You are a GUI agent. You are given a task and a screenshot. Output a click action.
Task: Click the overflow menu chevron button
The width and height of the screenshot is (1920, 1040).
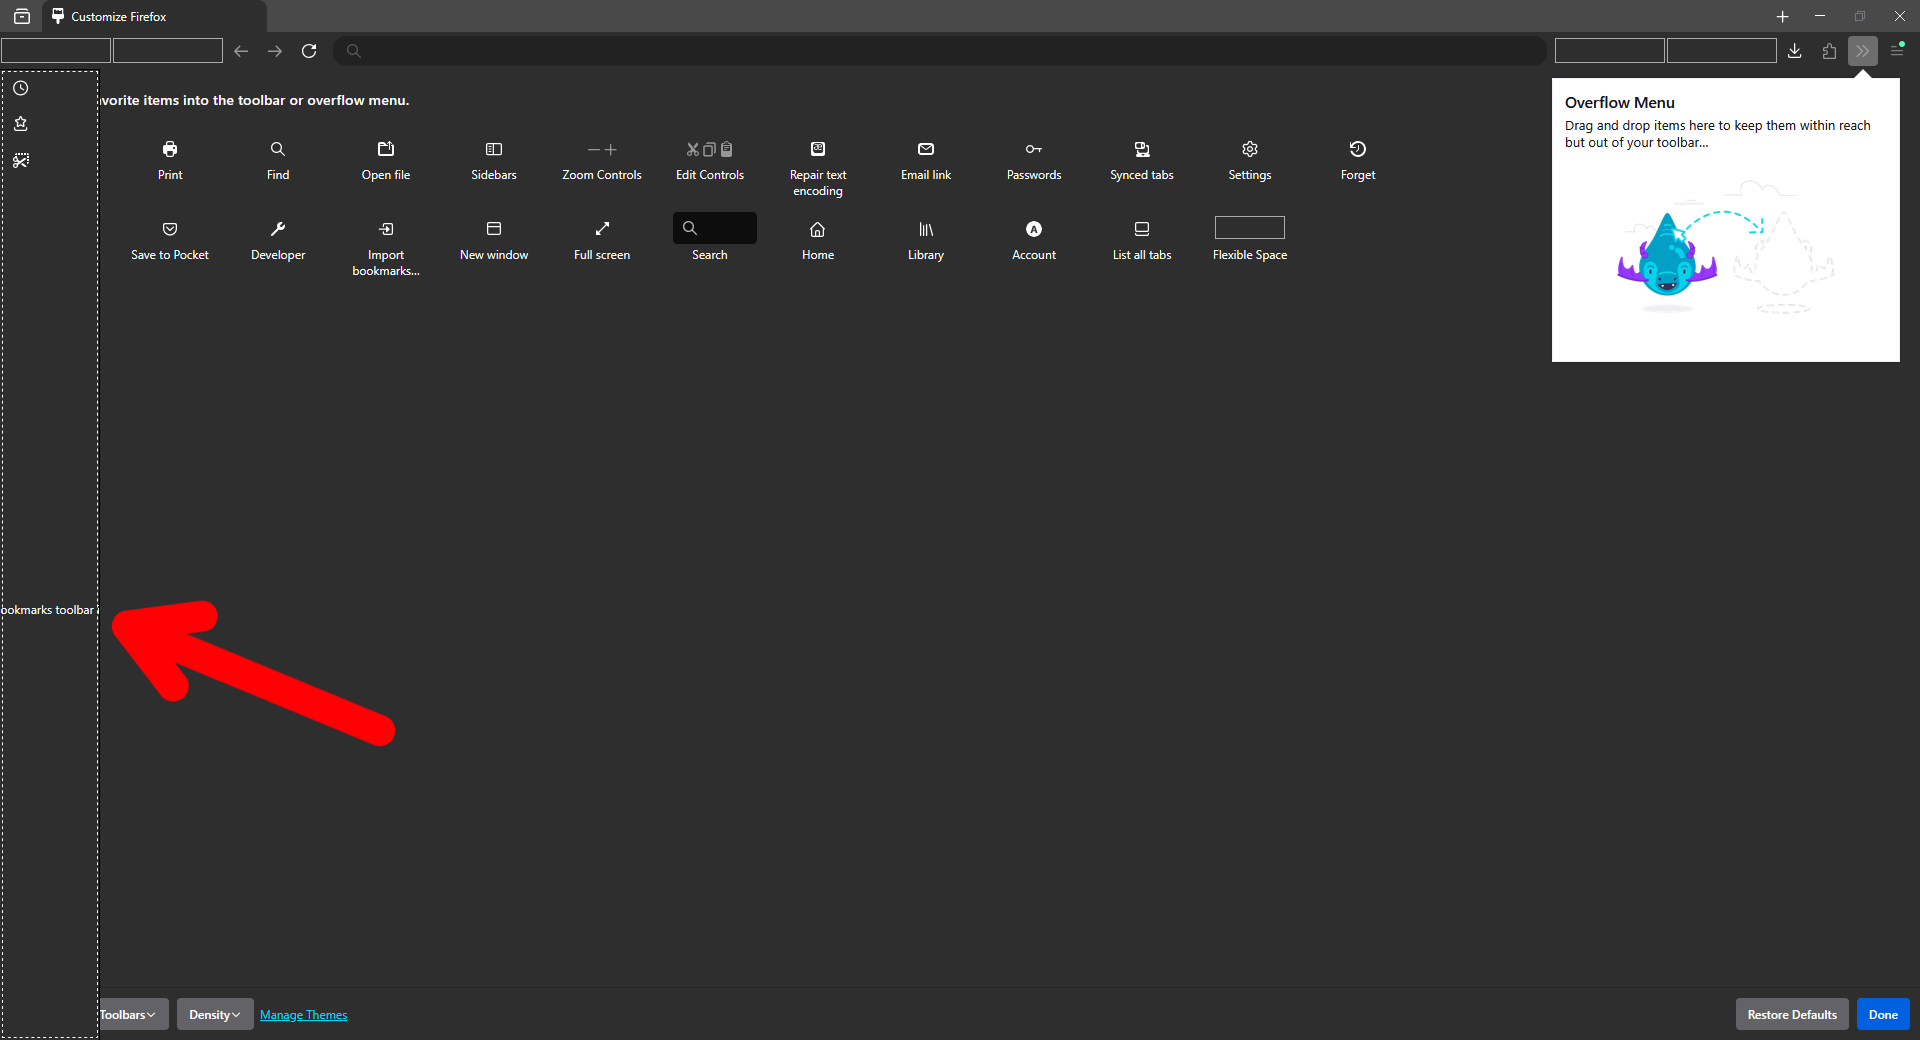(1862, 51)
